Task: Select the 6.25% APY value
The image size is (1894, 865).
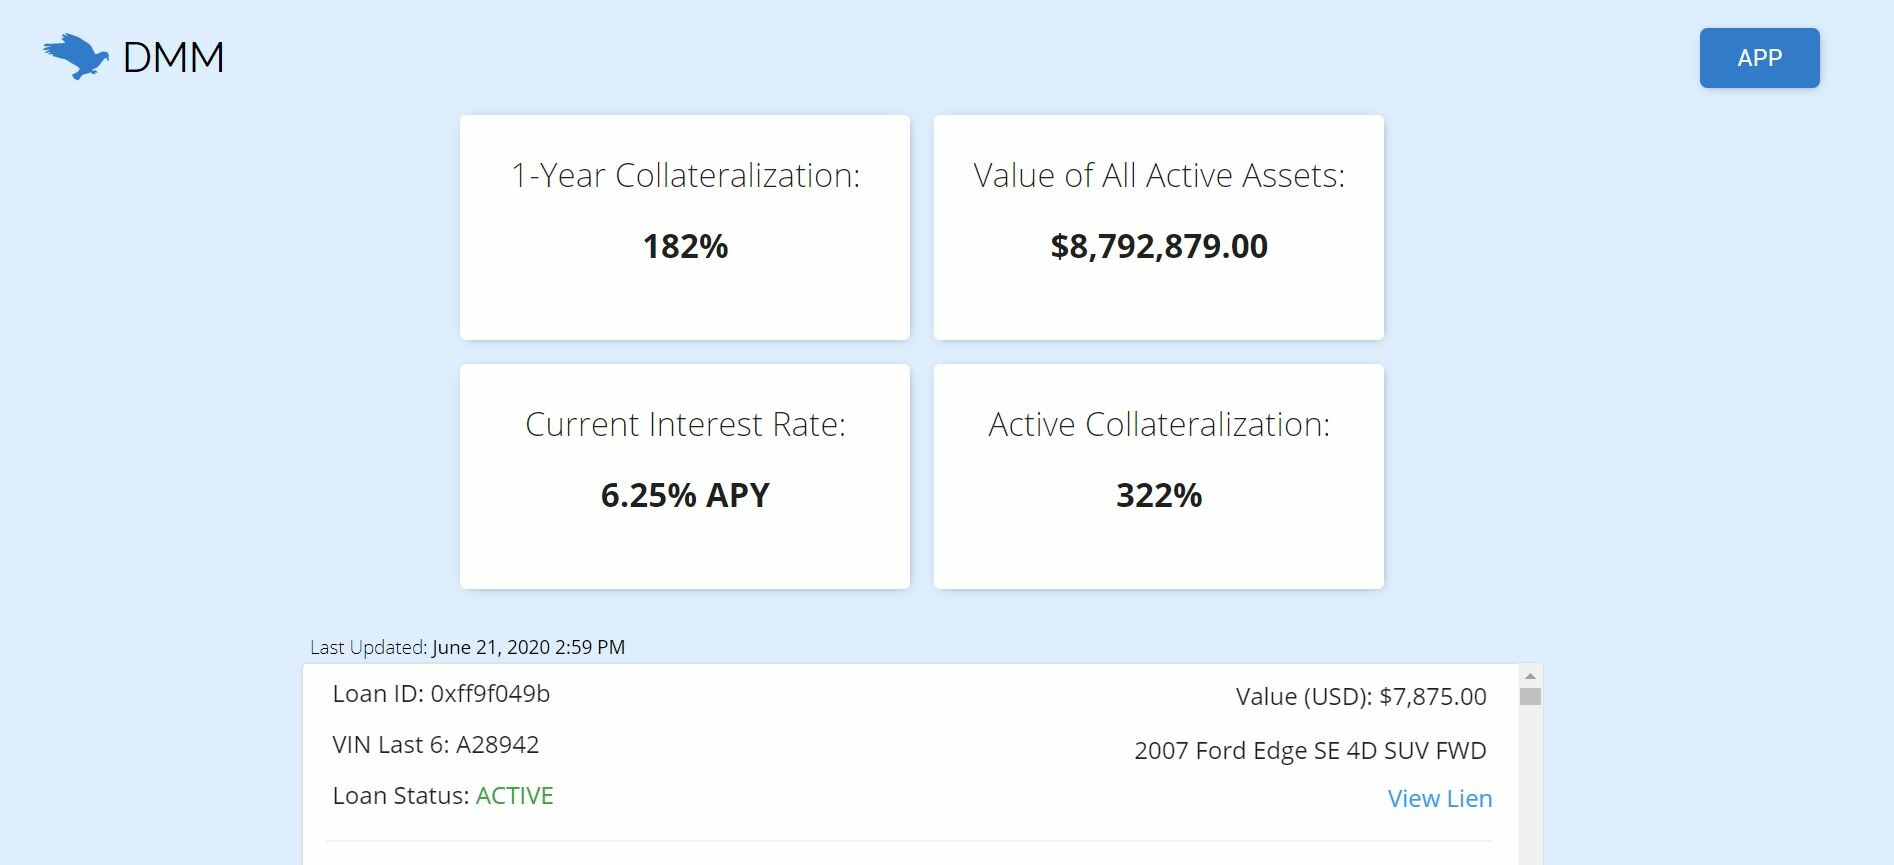Action: click(685, 494)
